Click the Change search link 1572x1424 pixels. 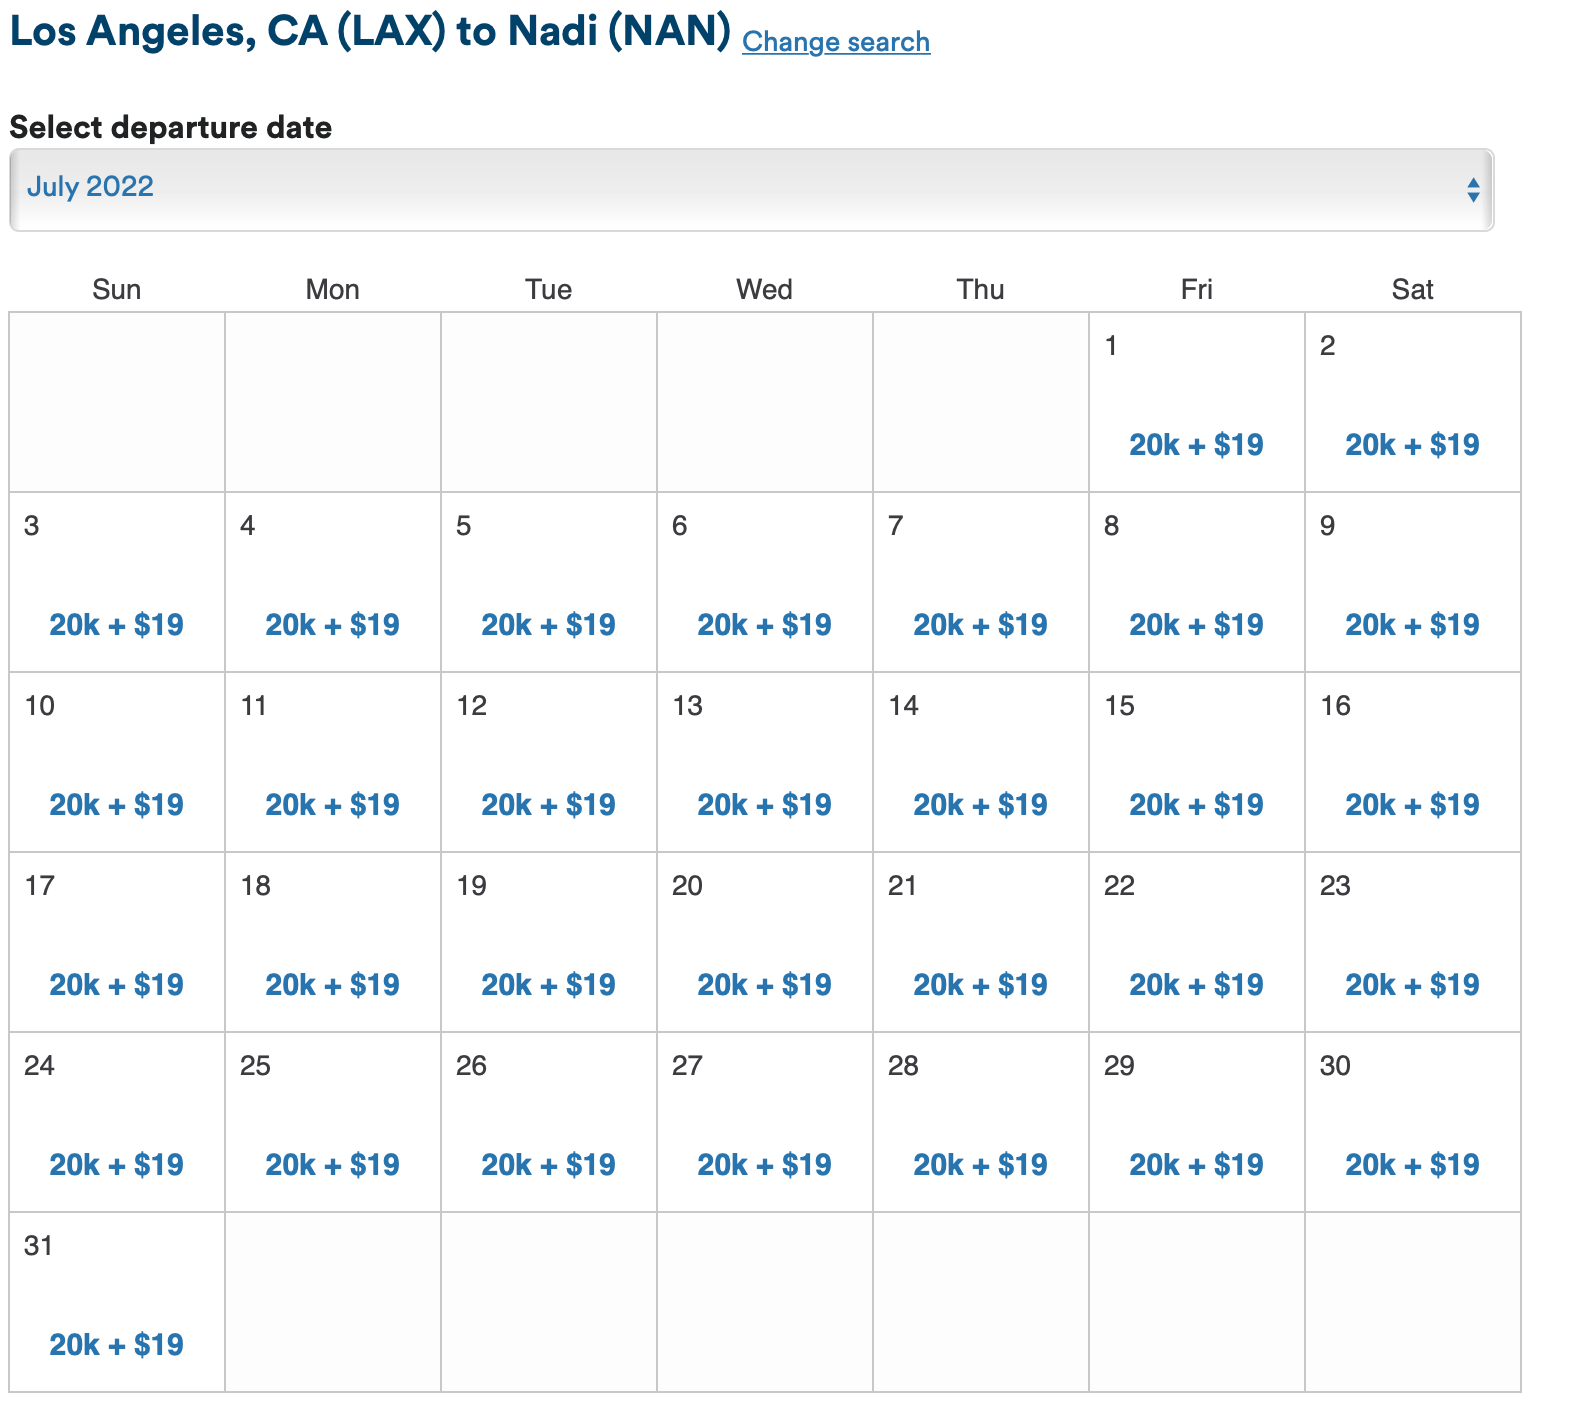[835, 42]
